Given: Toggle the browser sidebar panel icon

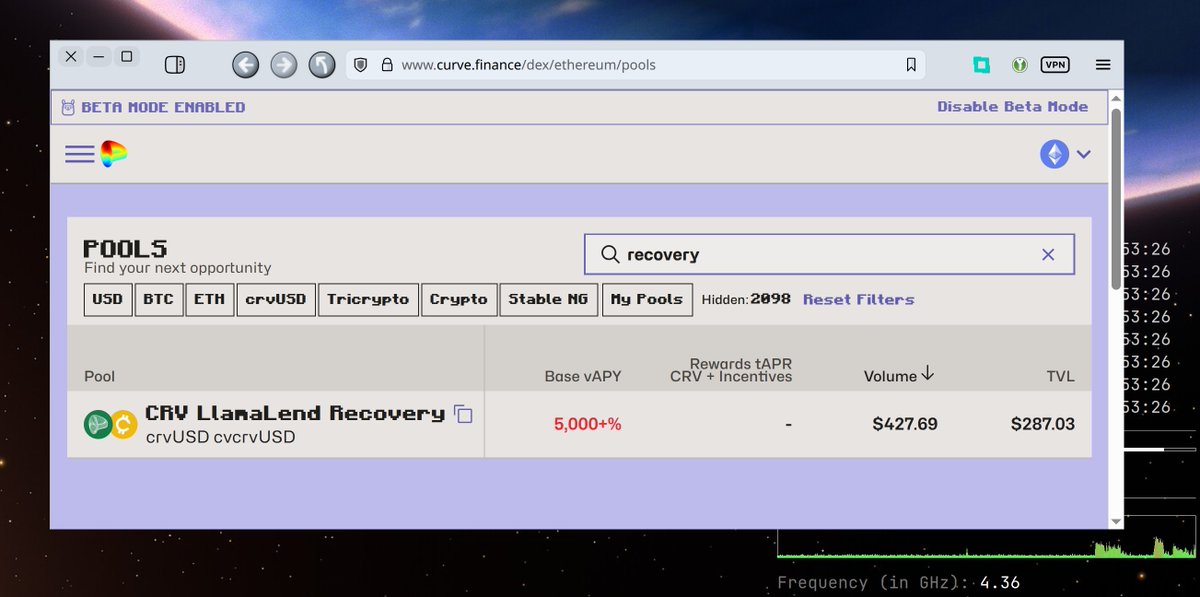Looking at the screenshot, I should point(174,65).
